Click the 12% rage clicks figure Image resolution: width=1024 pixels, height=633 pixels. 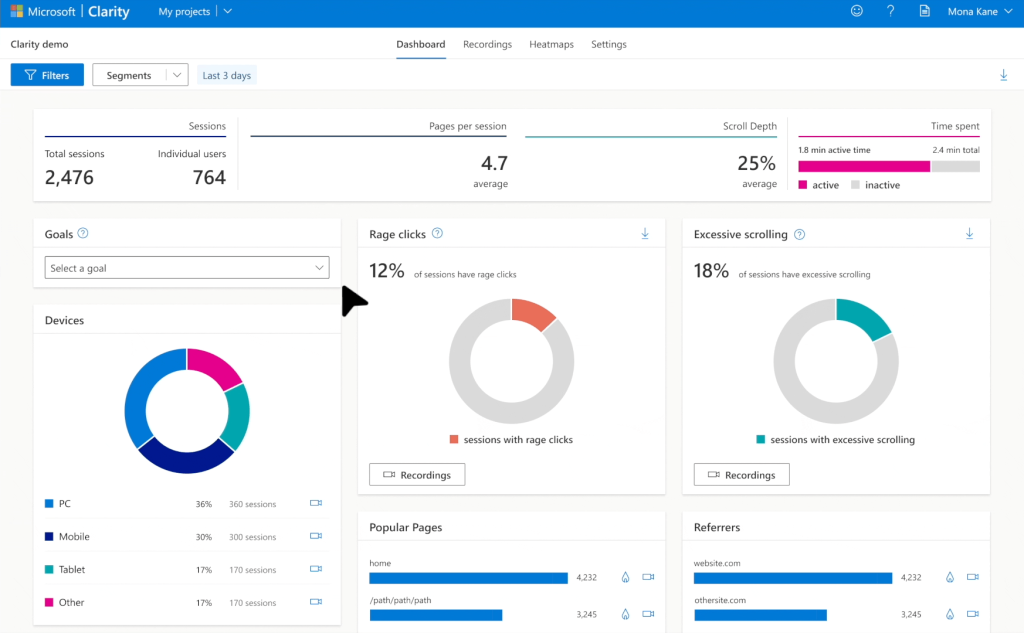coord(387,270)
